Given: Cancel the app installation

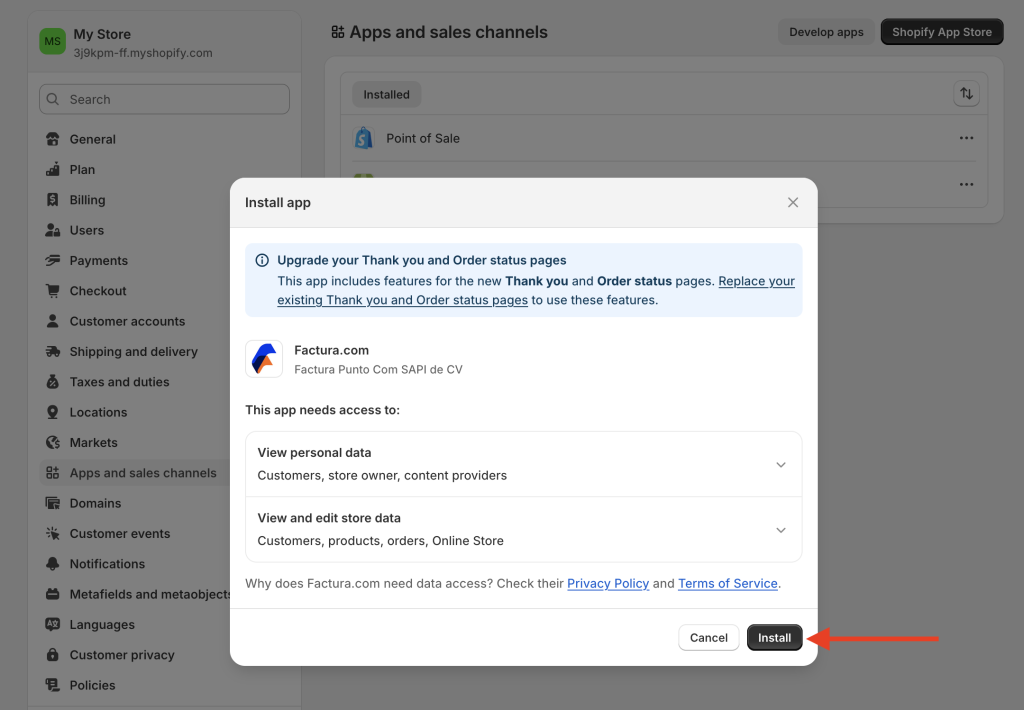Looking at the screenshot, I should pyautogui.click(x=709, y=637).
